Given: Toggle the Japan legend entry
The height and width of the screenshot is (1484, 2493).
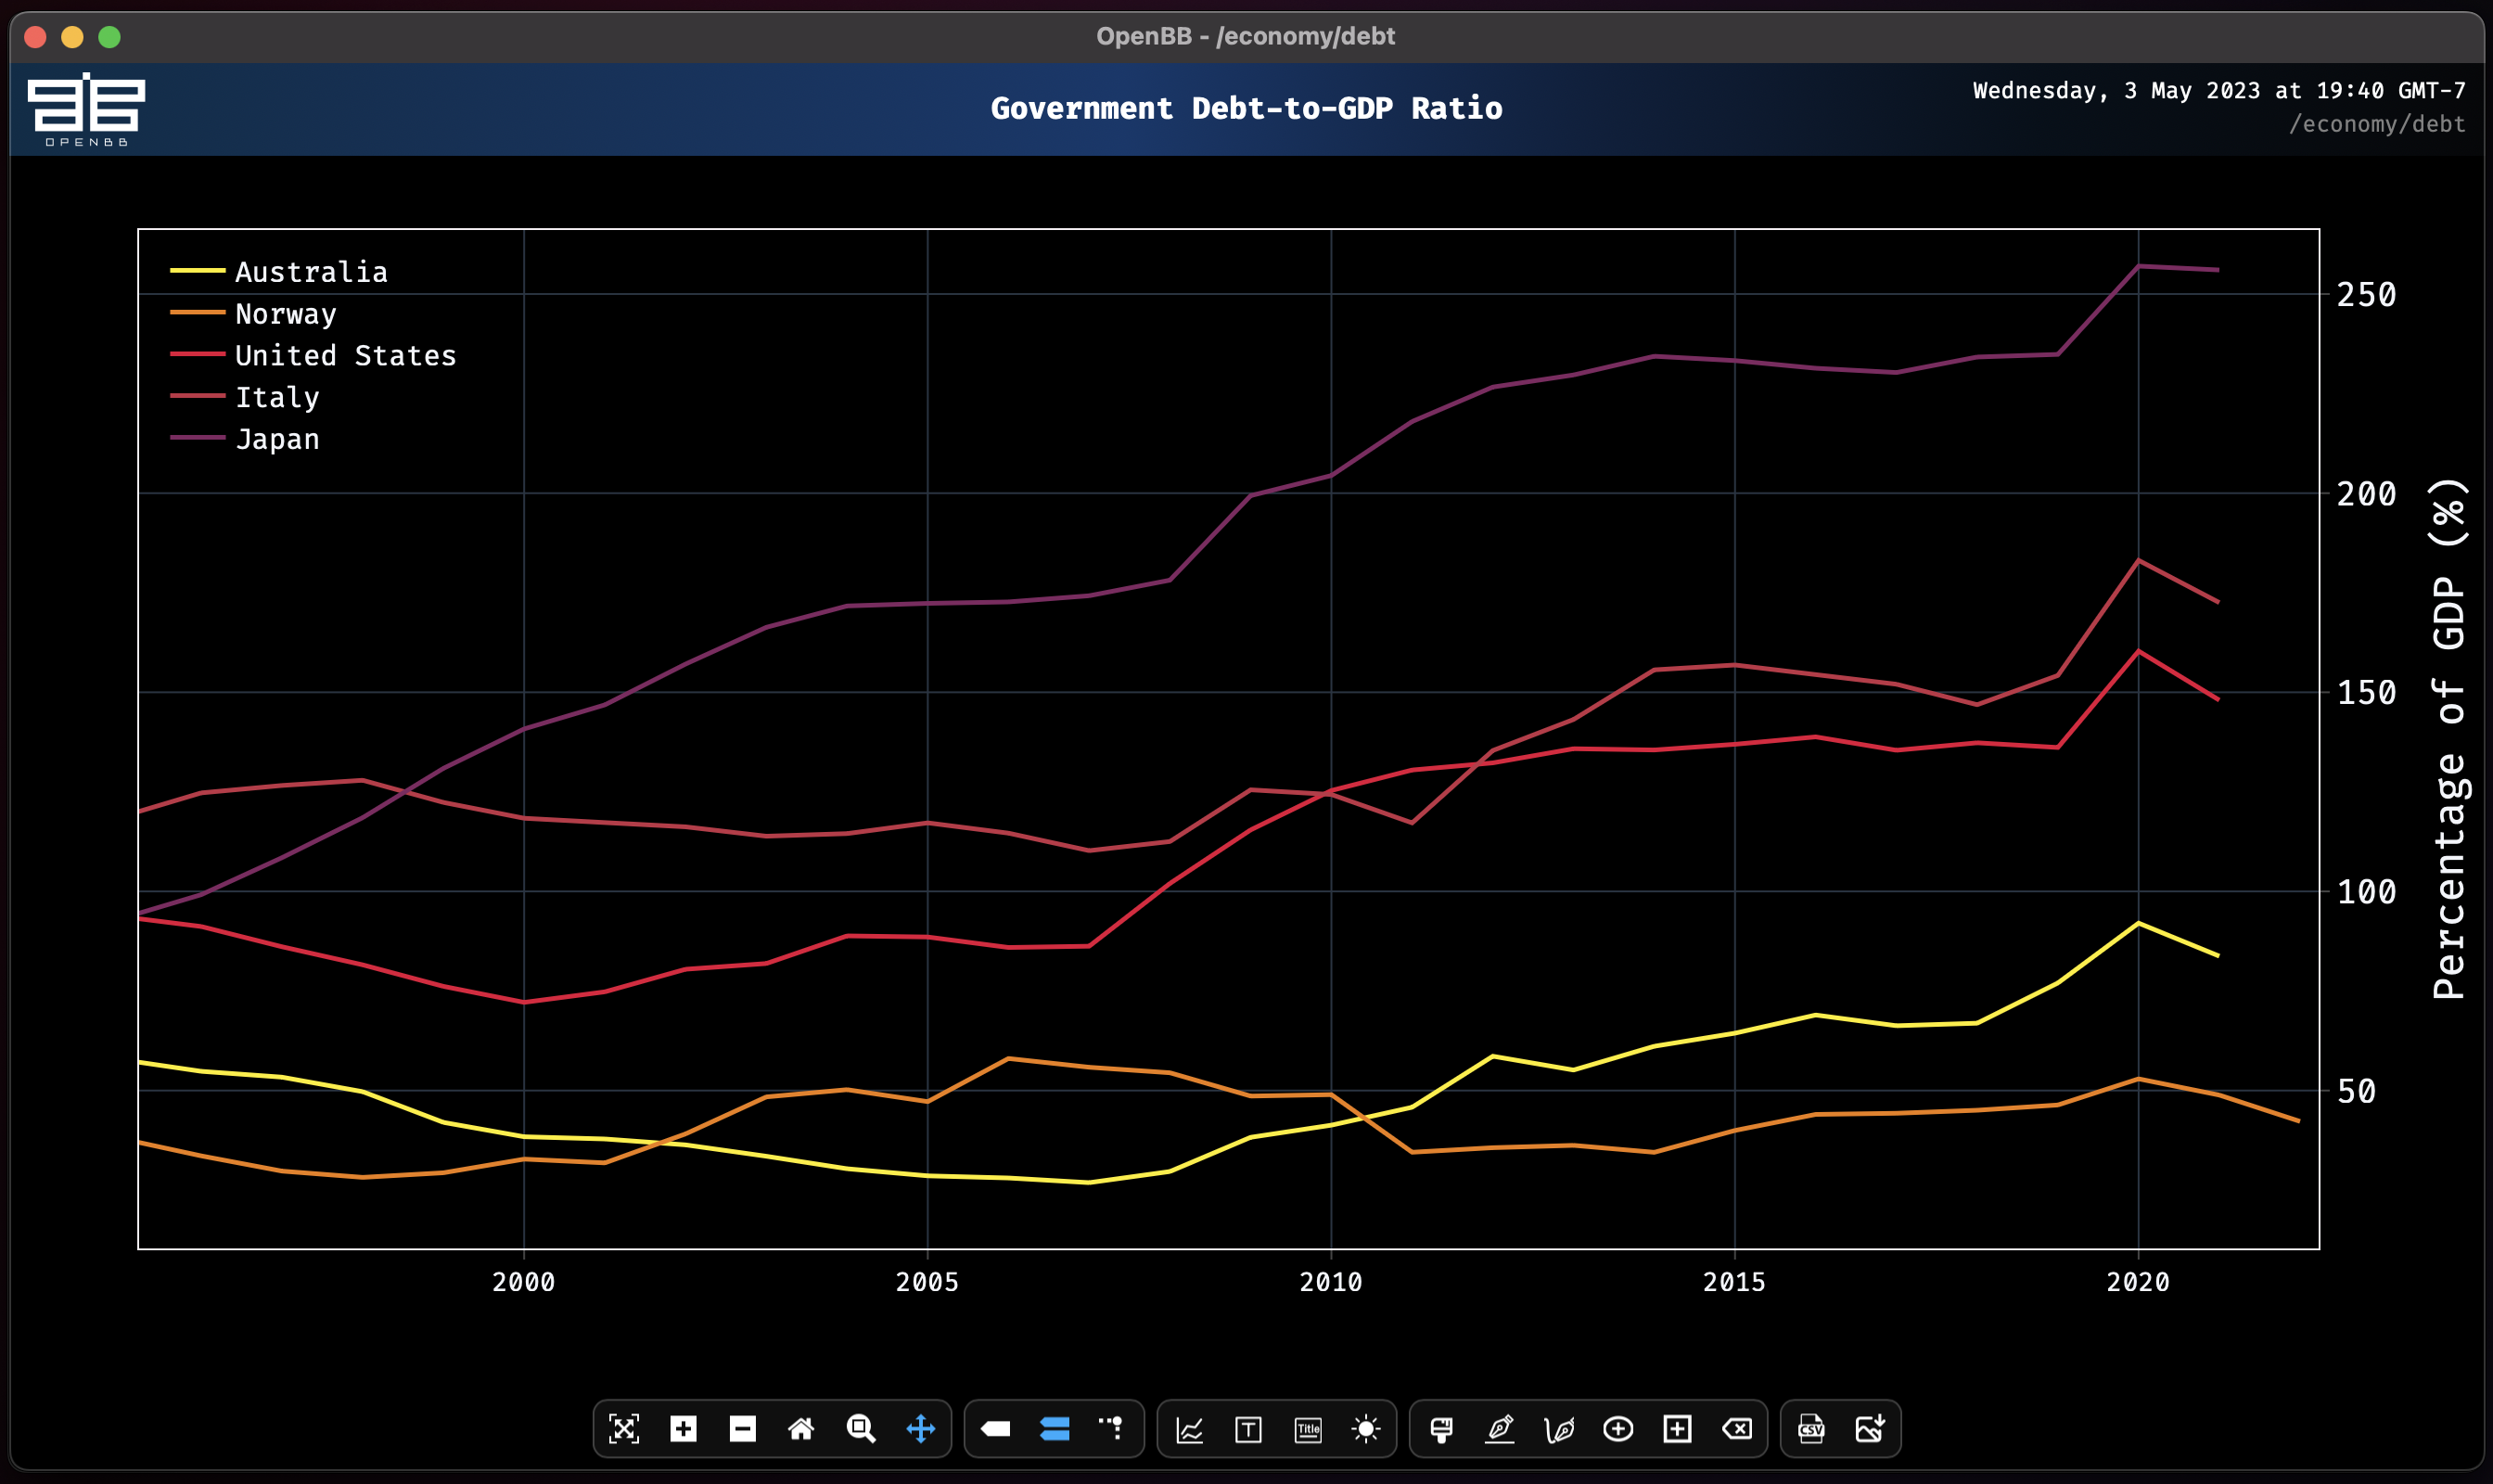Looking at the screenshot, I should pyautogui.click(x=245, y=439).
